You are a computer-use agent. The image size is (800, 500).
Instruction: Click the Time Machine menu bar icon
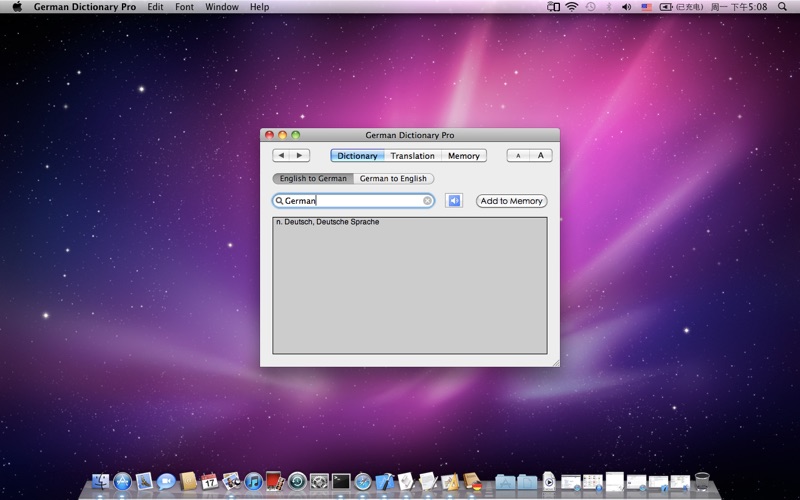tap(590, 7)
